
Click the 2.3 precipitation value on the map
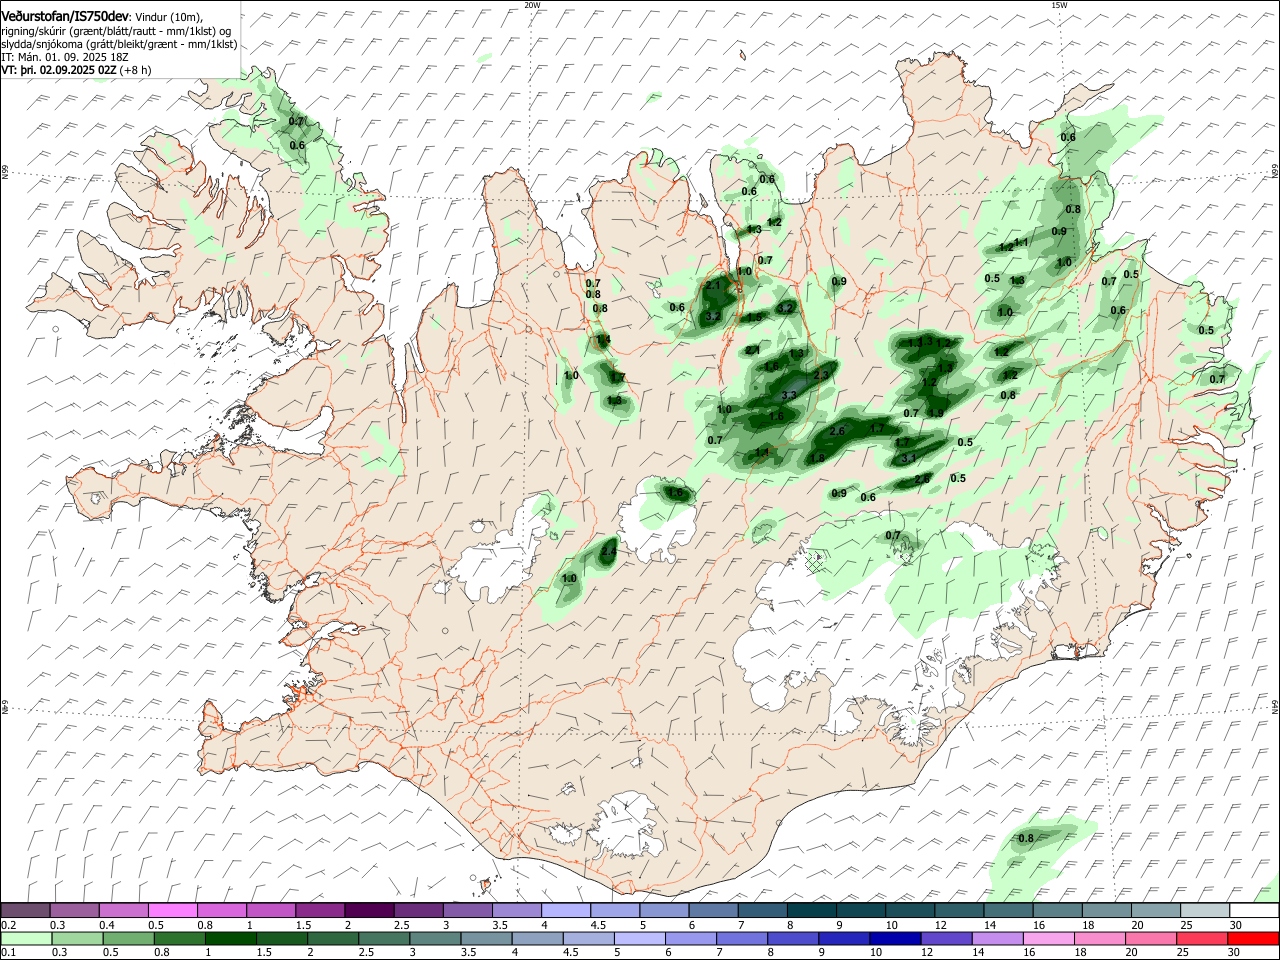(822, 375)
